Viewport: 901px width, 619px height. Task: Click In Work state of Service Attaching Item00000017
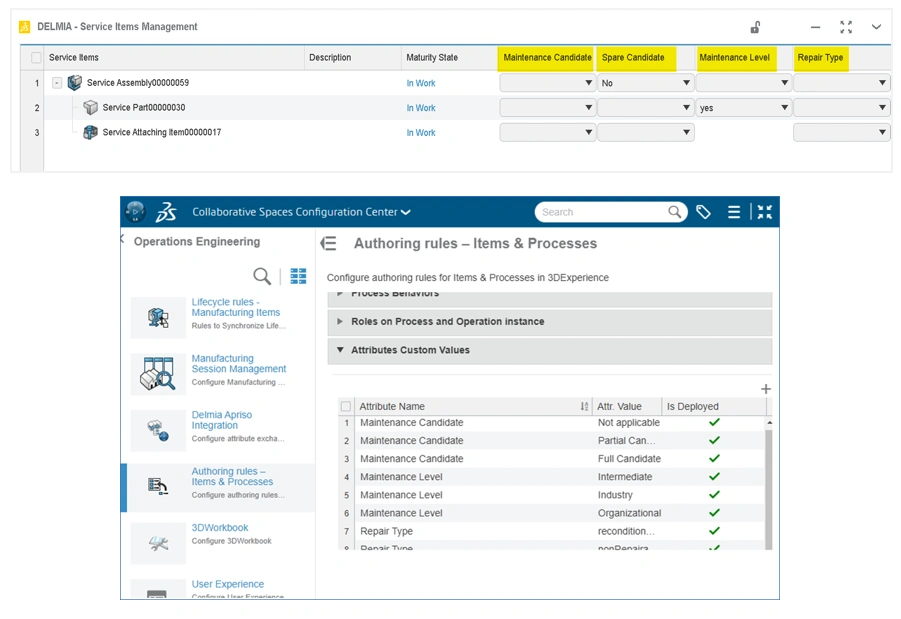coord(421,133)
